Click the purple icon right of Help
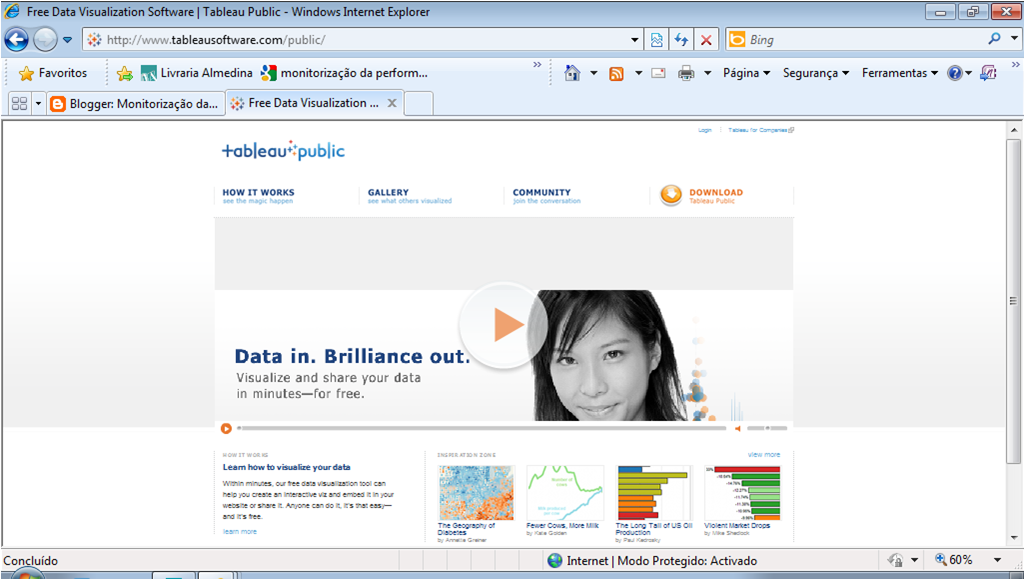 [988, 73]
